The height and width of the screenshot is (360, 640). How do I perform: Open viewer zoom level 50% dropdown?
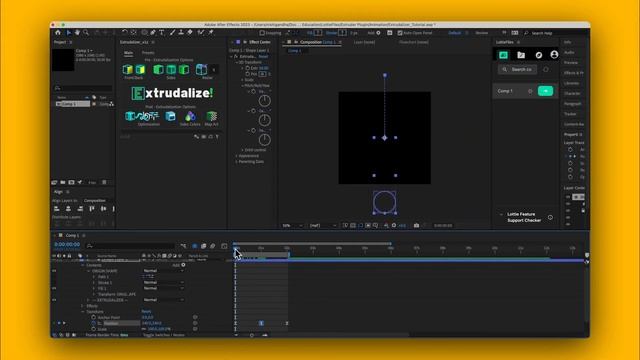point(293,225)
